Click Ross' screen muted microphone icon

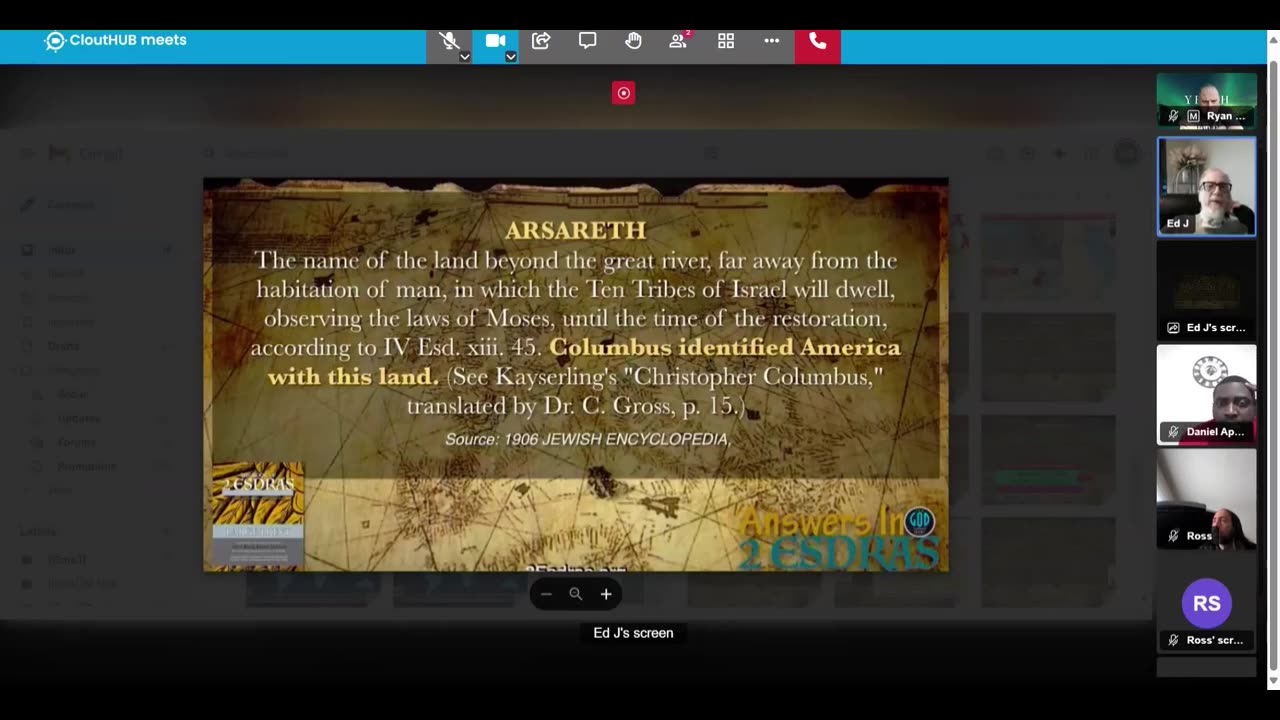pos(1174,640)
